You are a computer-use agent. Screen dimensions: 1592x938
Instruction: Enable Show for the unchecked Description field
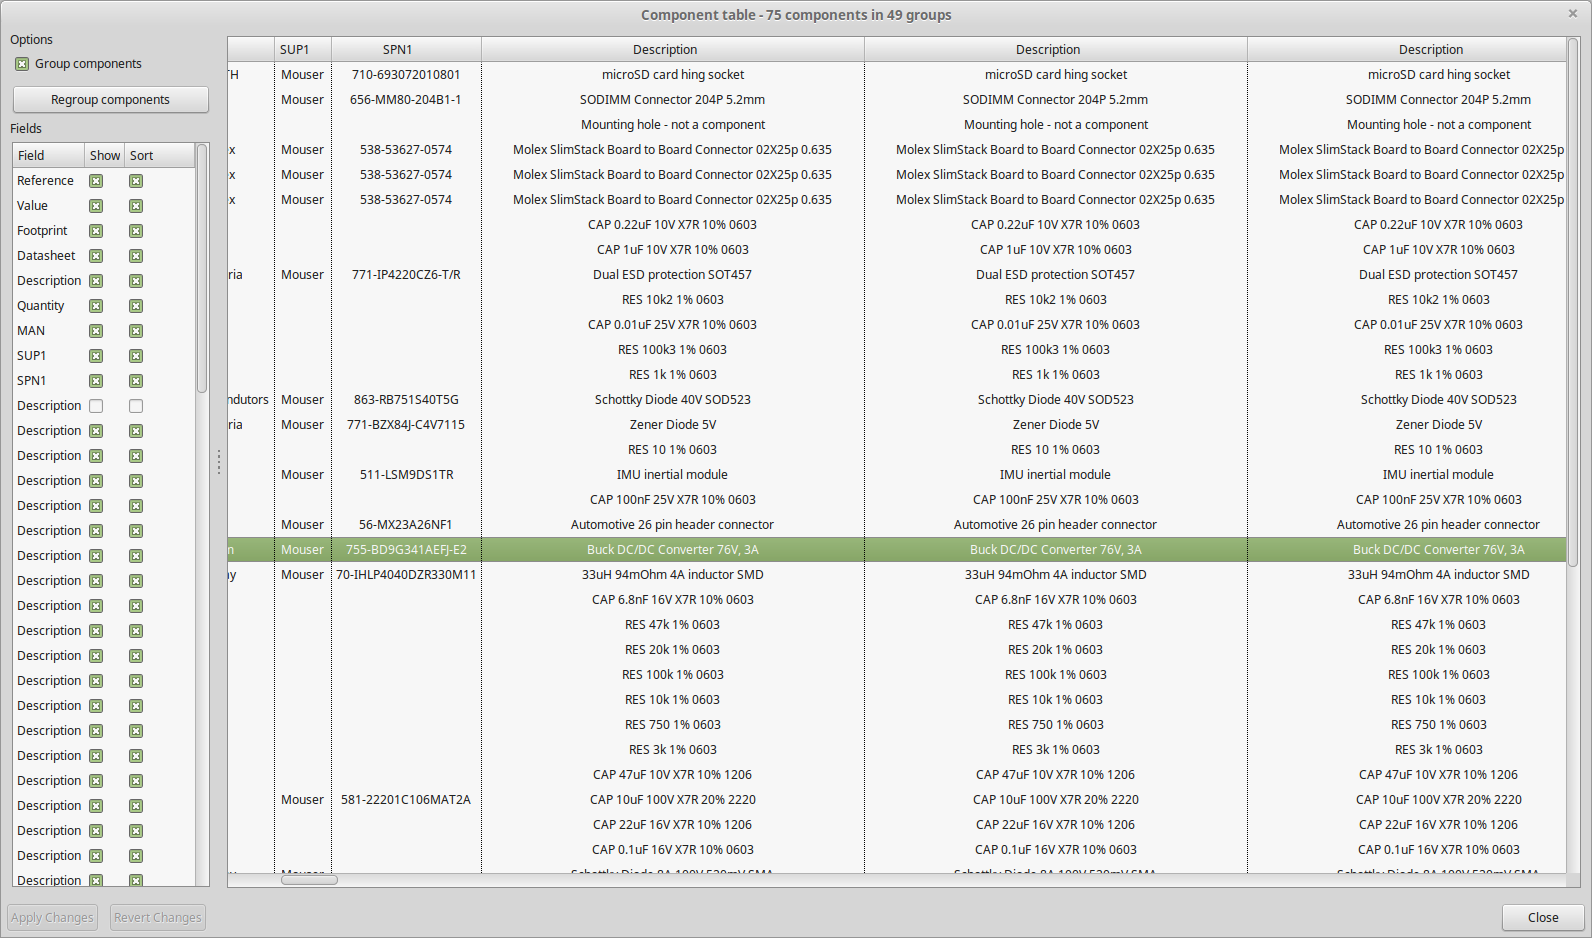tap(96, 406)
